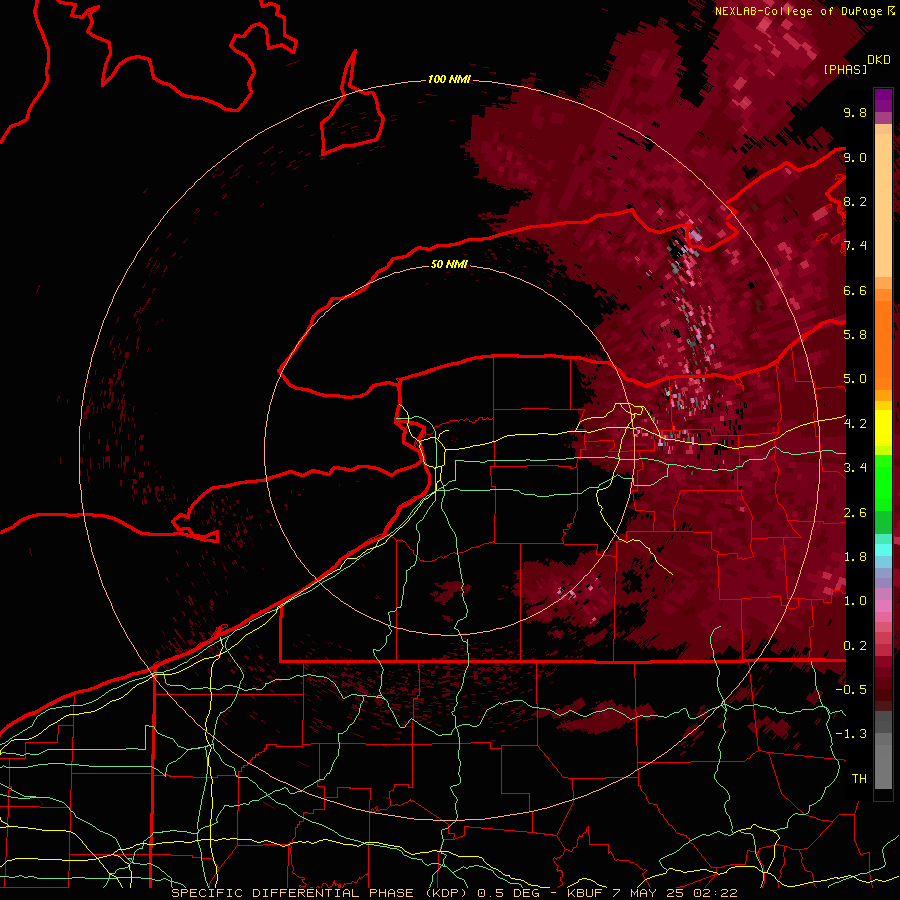The image size is (900, 900).
Task: Click the 2.6 value on the color scale
Action: [x=855, y=513]
